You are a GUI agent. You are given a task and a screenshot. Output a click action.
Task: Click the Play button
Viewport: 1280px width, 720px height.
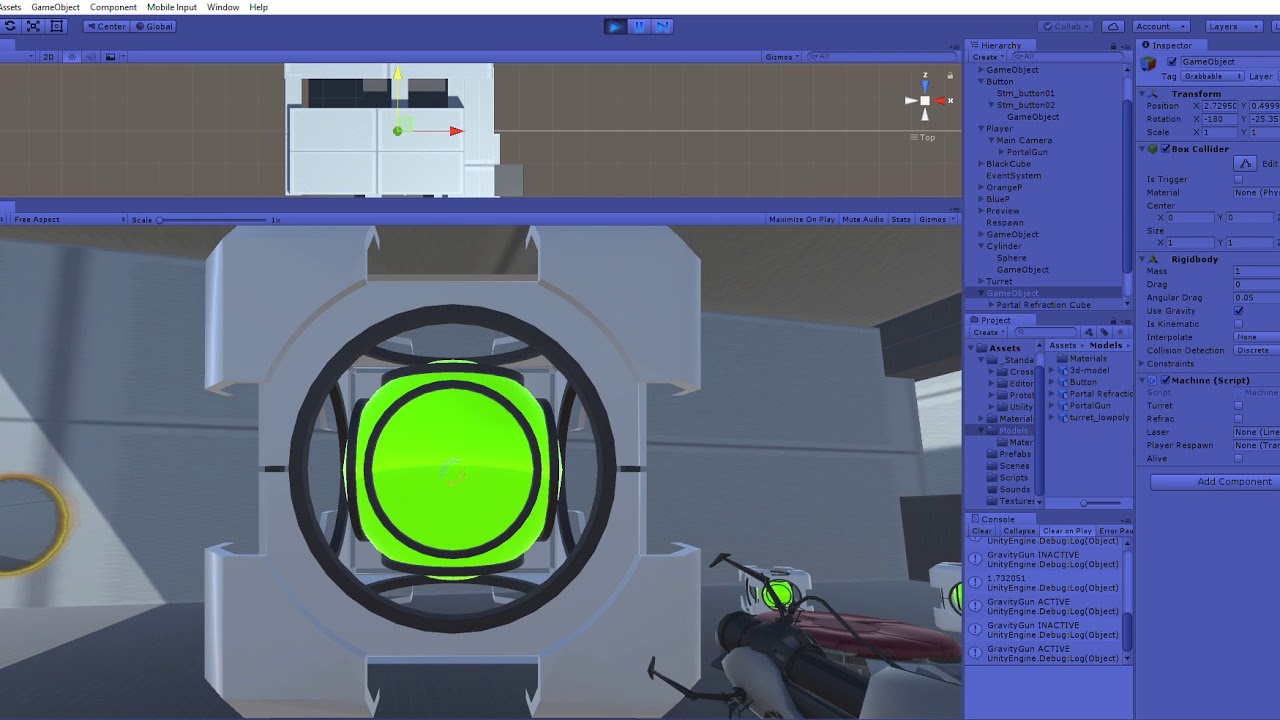click(615, 26)
